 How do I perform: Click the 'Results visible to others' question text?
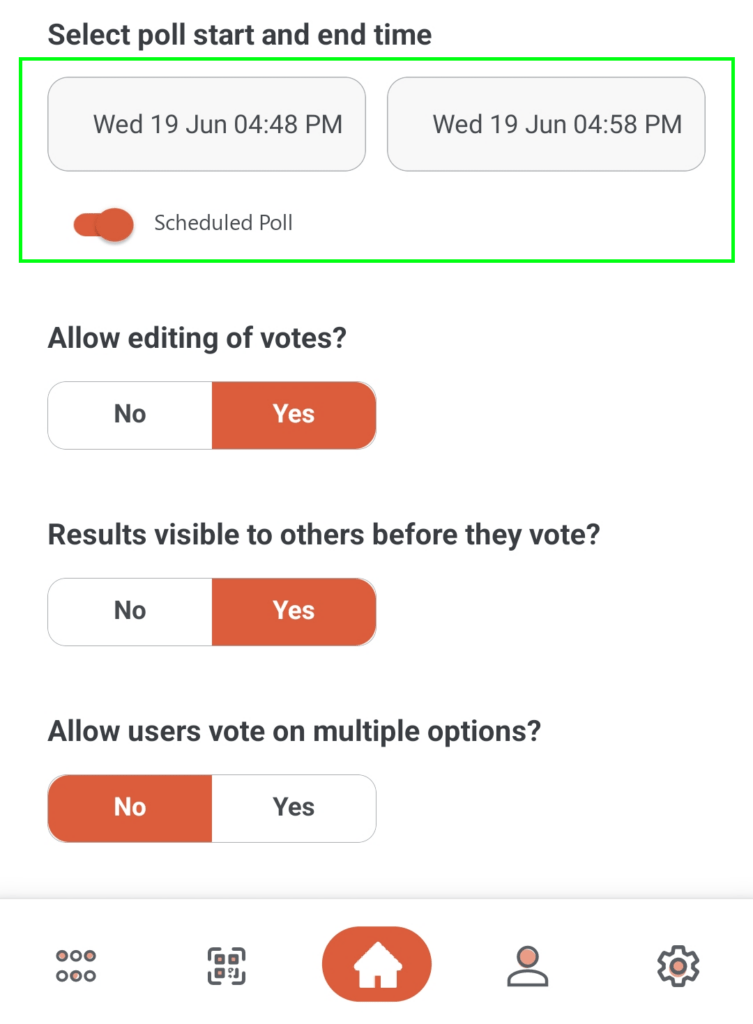pos(324,535)
